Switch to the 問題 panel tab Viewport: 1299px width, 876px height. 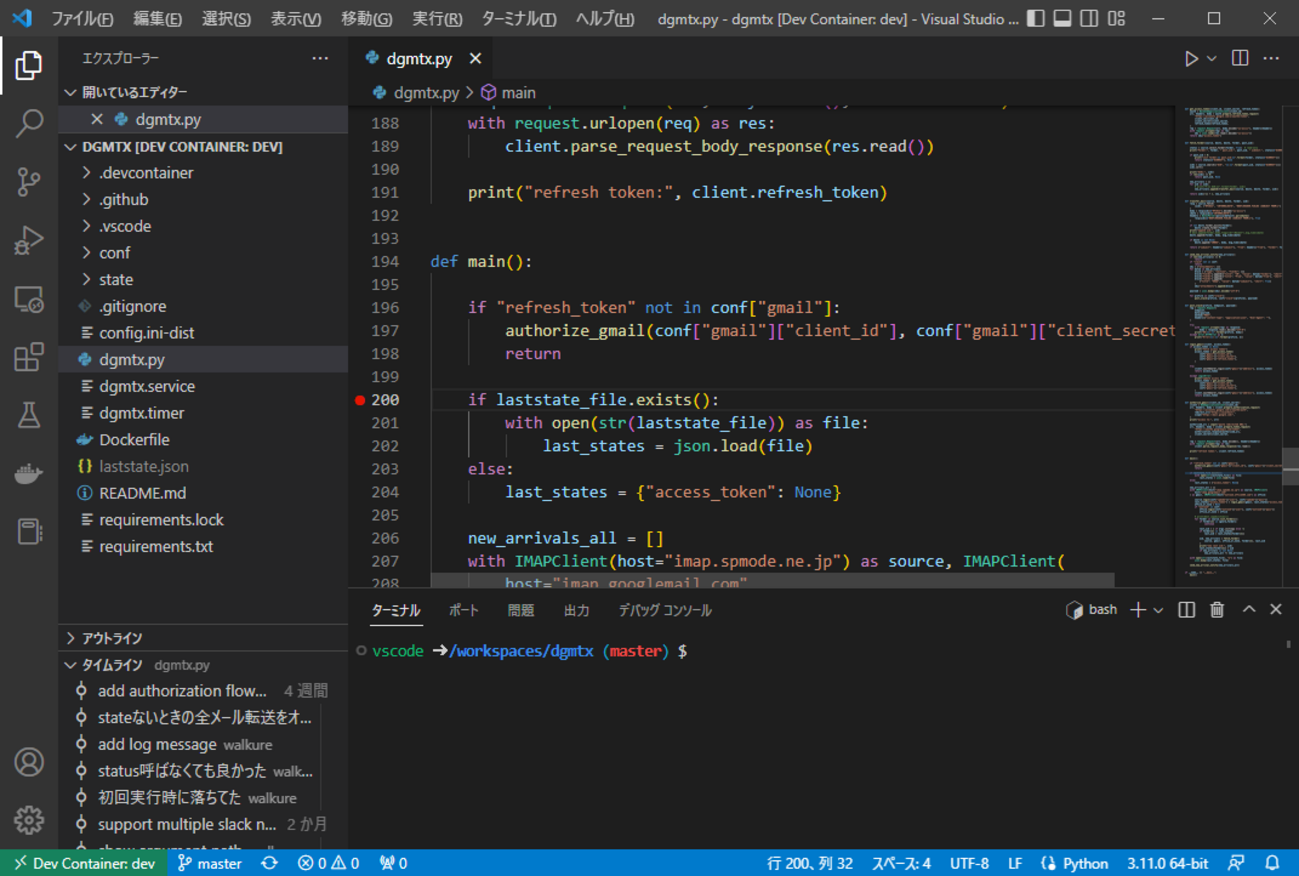tap(521, 610)
